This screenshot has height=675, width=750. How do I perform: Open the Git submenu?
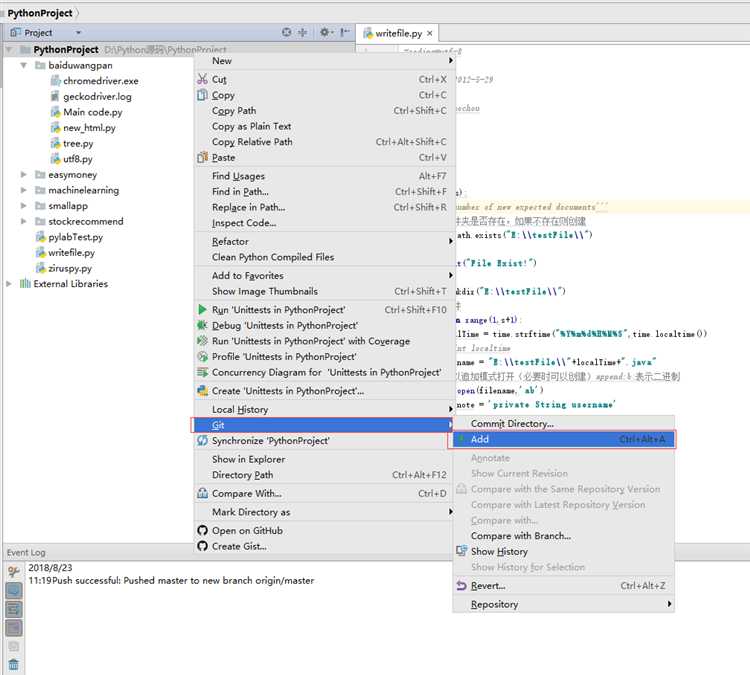(x=322, y=425)
